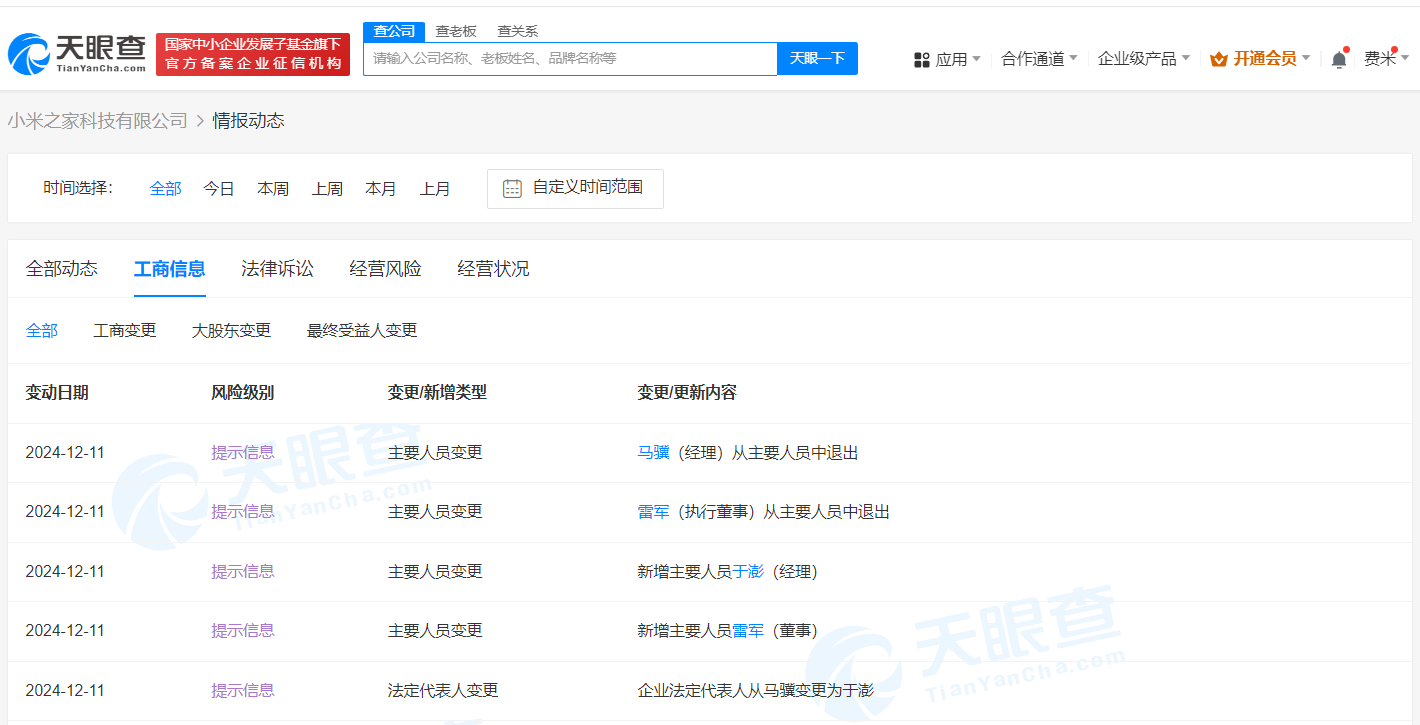This screenshot has width=1420, height=725.
Task: Click the 天眼一下 search button
Action: [817, 58]
